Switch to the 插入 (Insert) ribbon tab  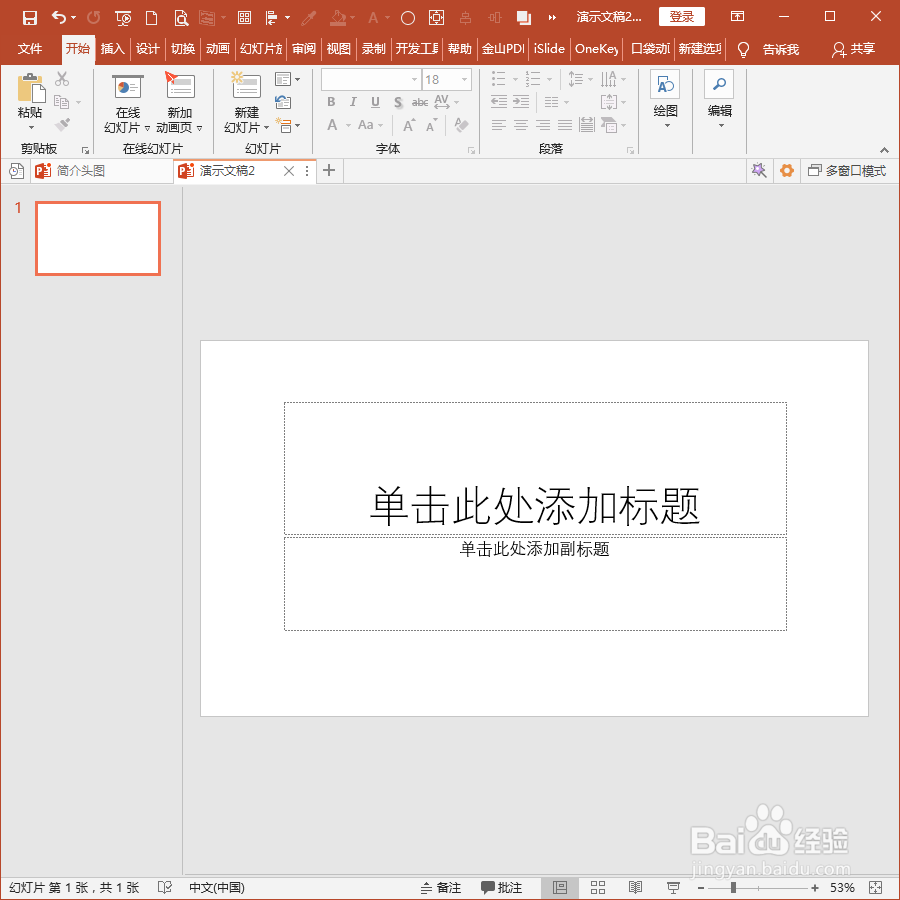[x=112, y=48]
